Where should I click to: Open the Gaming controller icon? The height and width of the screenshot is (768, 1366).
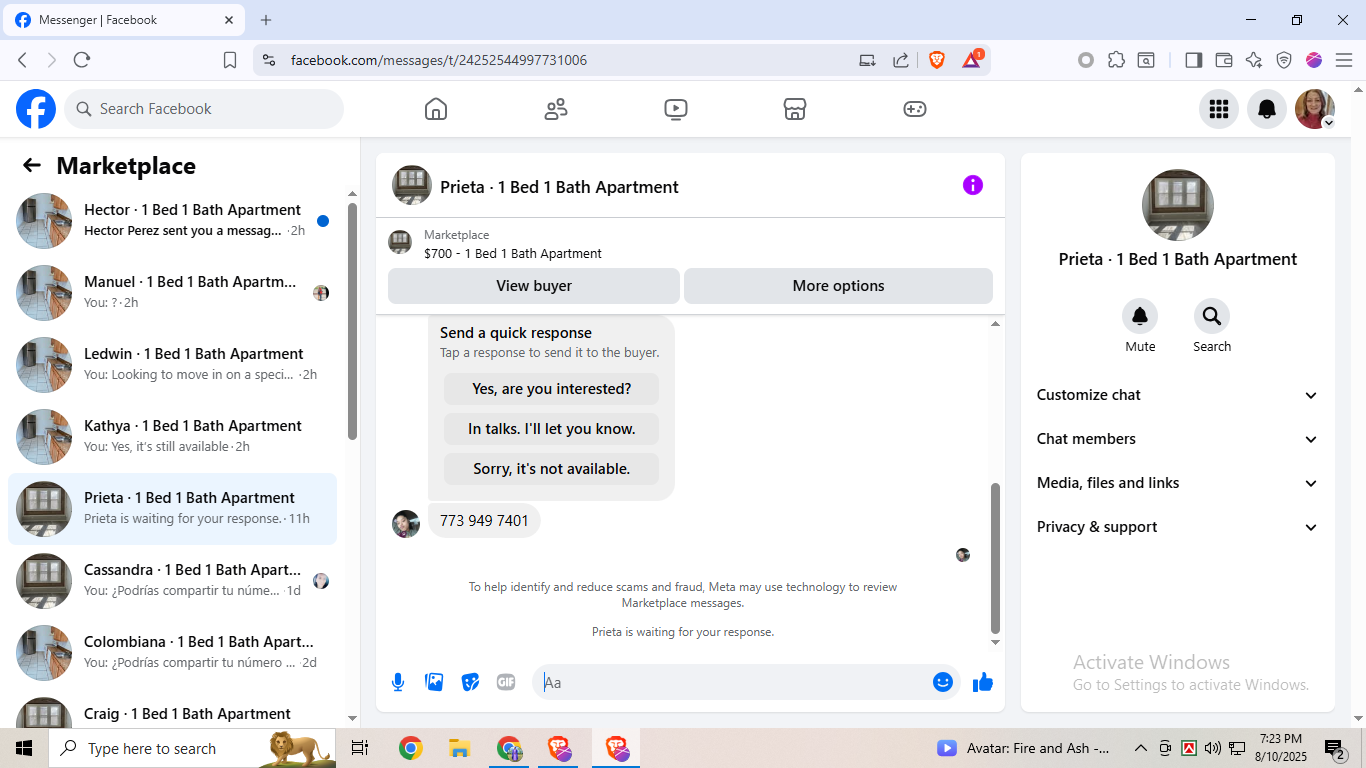(915, 109)
